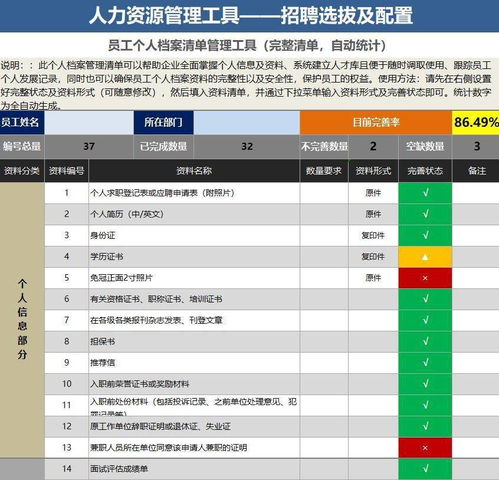Click green checkmark status for 推荐信 row
The height and width of the screenshot is (480, 499).
[425, 363]
